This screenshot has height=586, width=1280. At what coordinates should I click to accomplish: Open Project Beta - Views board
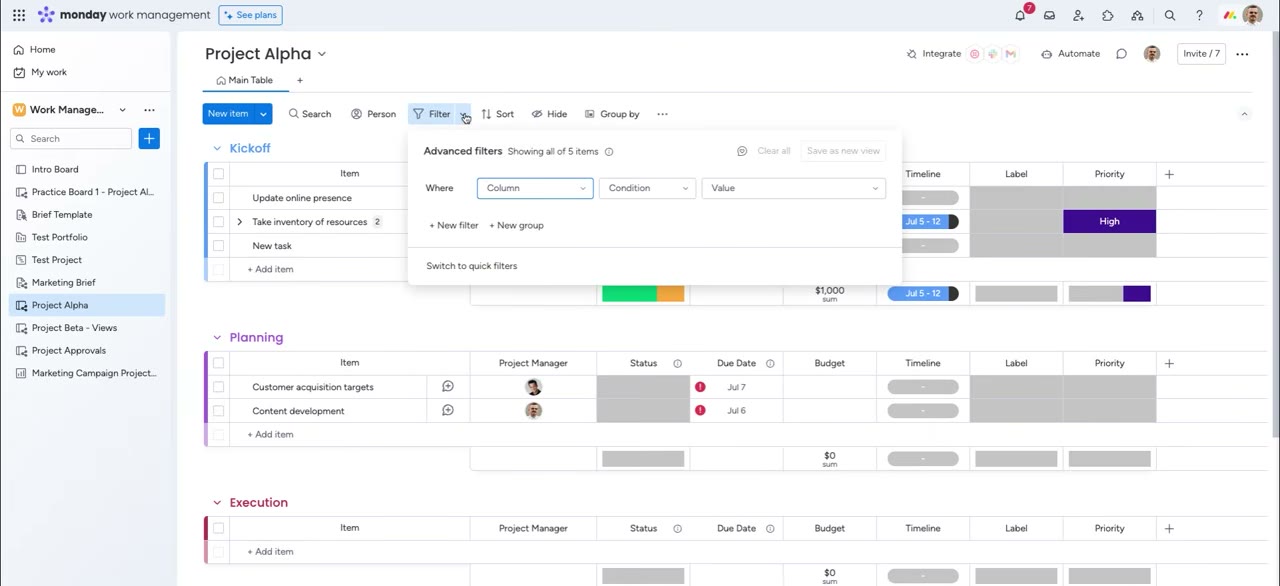(74, 328)
